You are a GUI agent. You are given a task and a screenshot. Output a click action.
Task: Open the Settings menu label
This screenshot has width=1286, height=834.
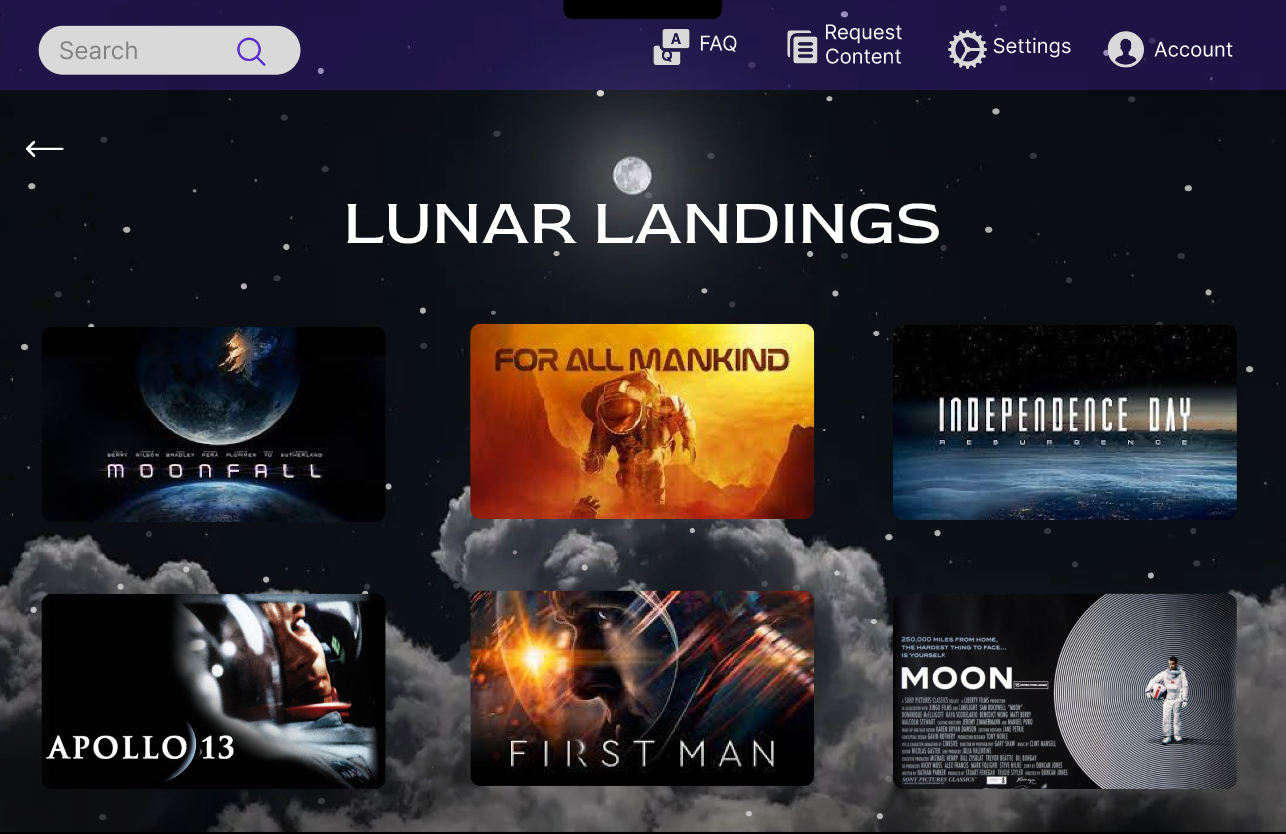tap(1031, 46)
